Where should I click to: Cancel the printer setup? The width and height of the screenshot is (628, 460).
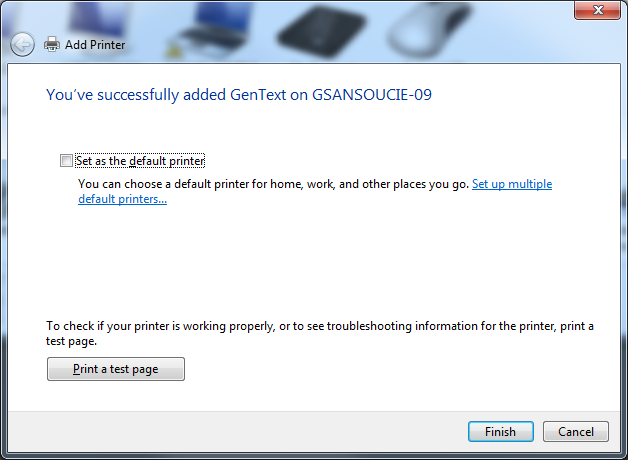[x=576, y=432]
